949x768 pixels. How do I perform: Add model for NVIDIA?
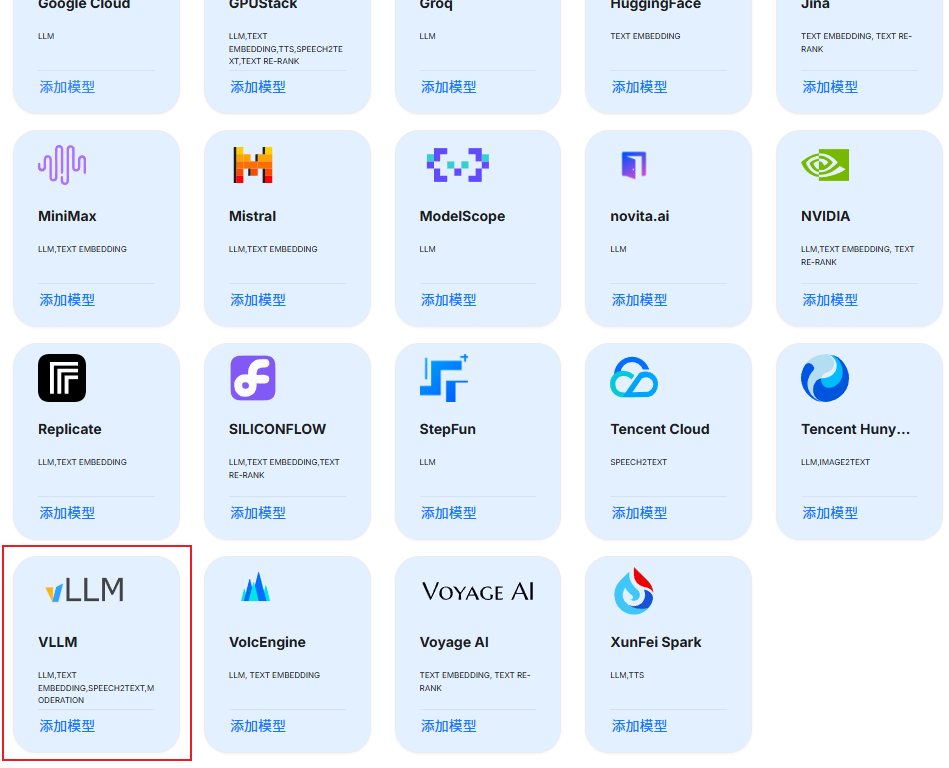830,300
